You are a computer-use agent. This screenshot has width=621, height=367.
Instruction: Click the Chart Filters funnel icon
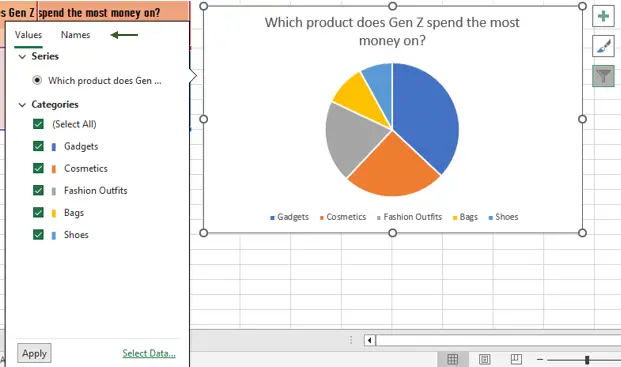[603, 76]
